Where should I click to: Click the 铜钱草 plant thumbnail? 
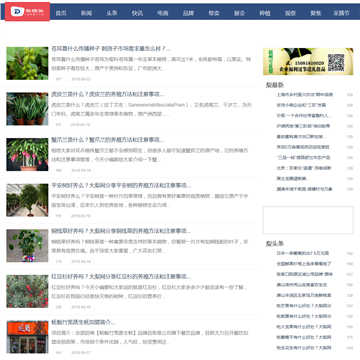[x=27, y=246]
